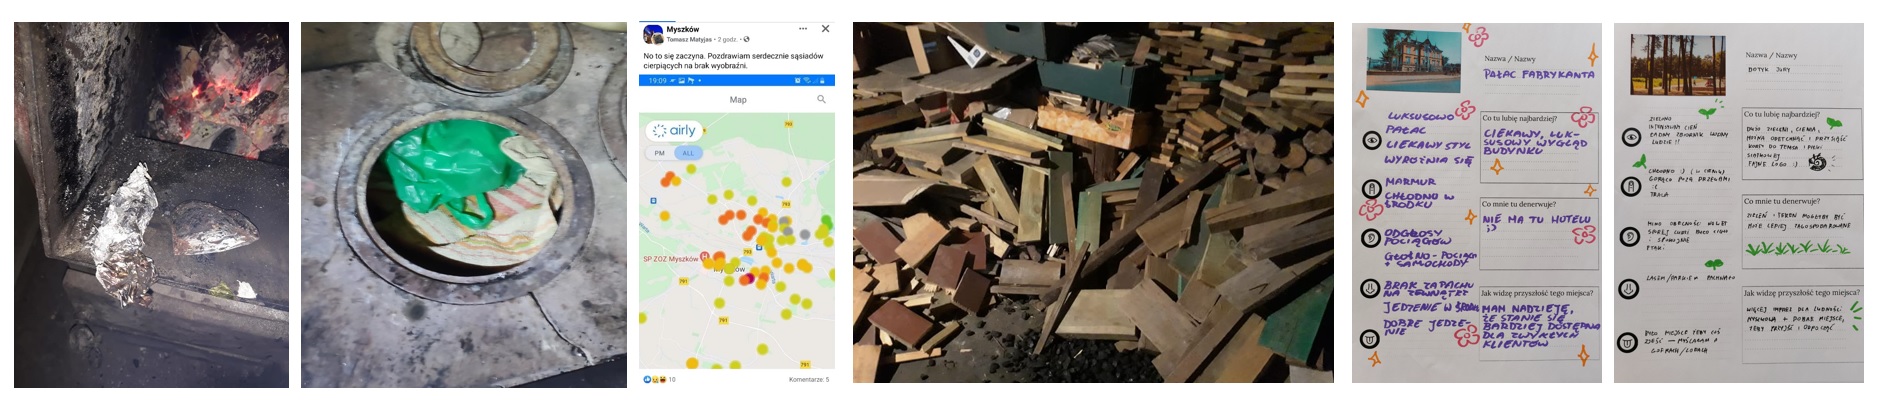1879x407 pixels.
Task: Click the handwritten 'Marmur' note
Action: (1410, 182)
